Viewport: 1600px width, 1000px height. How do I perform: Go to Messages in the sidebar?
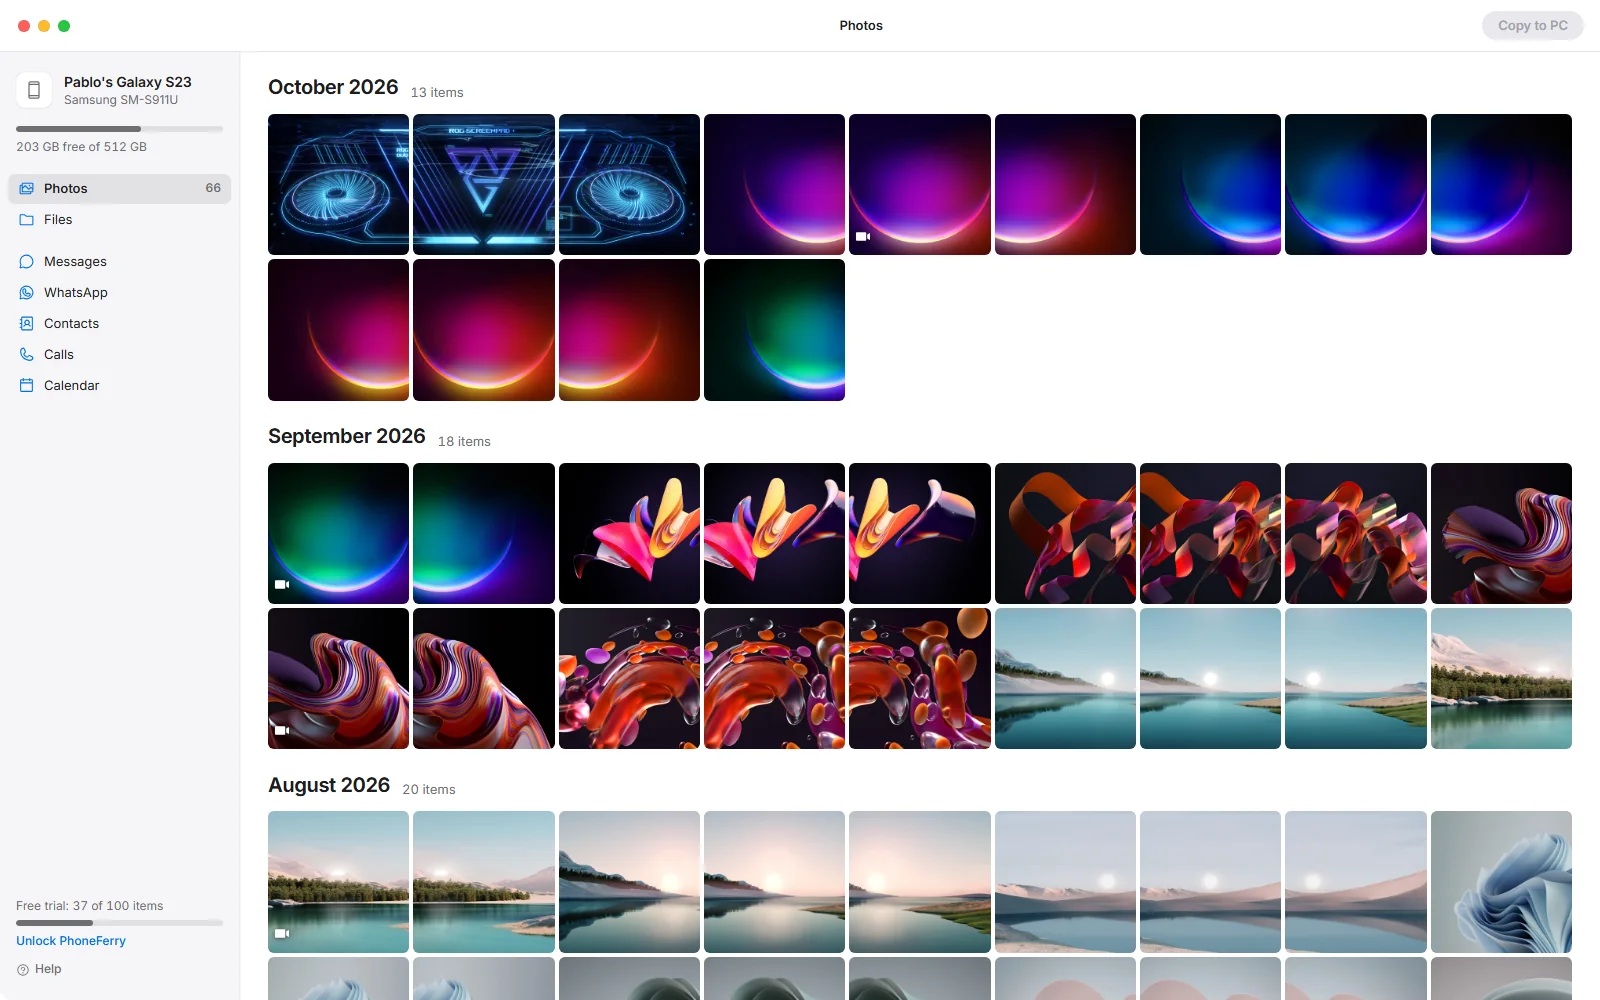pyautogui.click(x=120, y=262)
